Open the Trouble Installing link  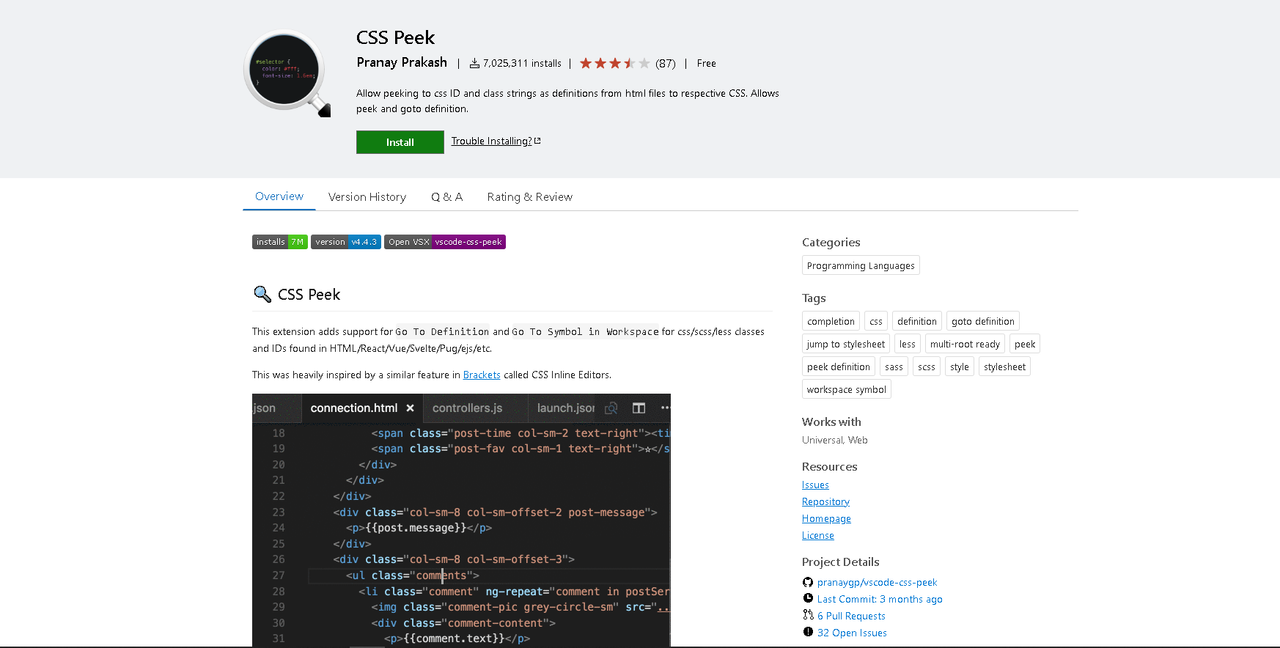pyautogui.click(x=496, y=141)
